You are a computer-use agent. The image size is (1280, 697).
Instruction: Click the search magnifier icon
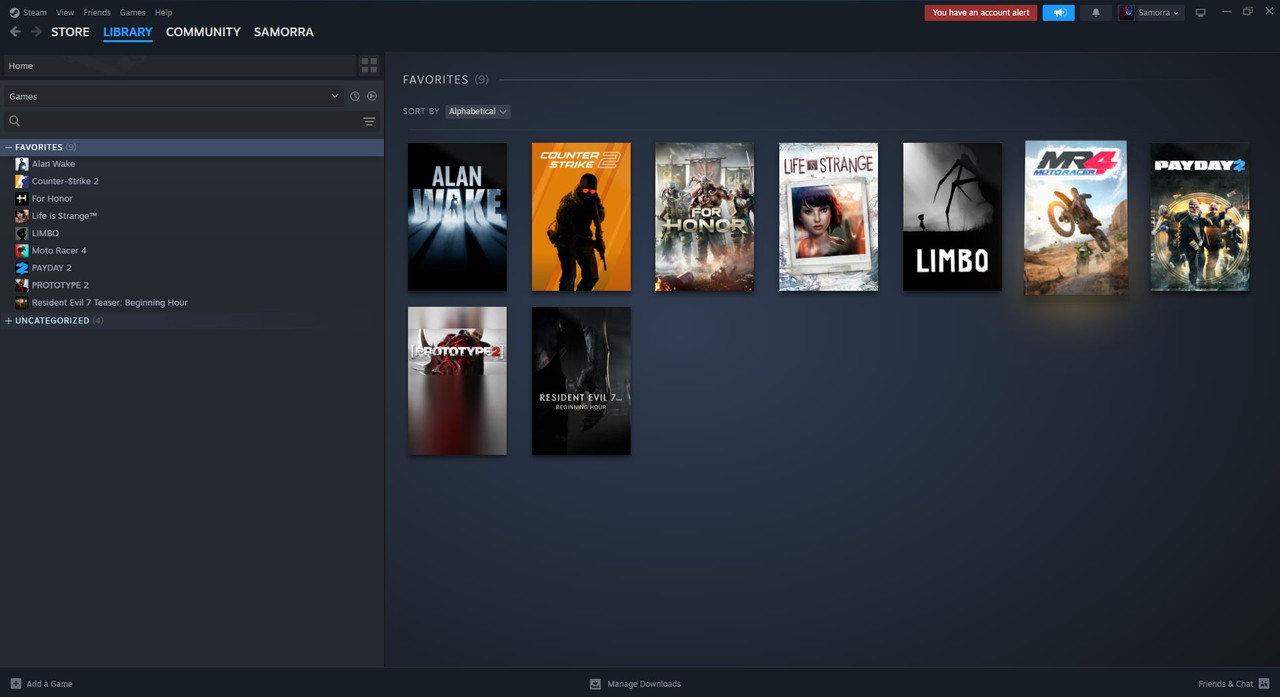[x=14, y=121]
